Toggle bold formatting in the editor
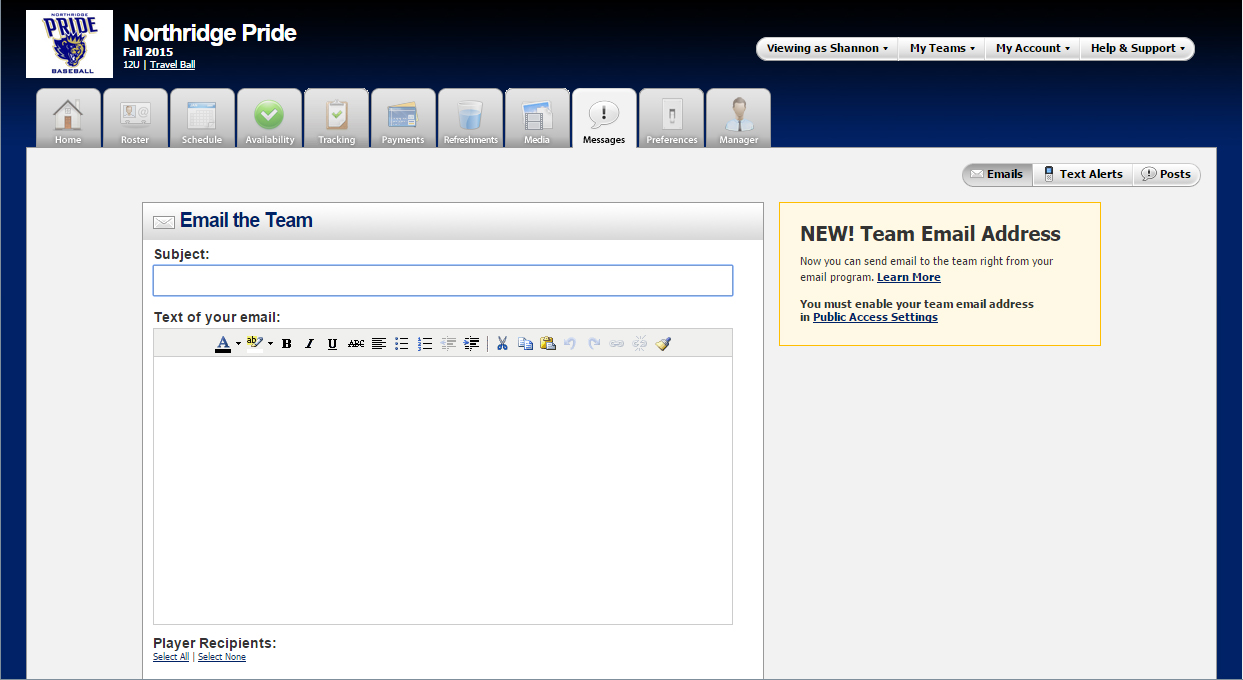1243x680 pixels. coord(287,344)
